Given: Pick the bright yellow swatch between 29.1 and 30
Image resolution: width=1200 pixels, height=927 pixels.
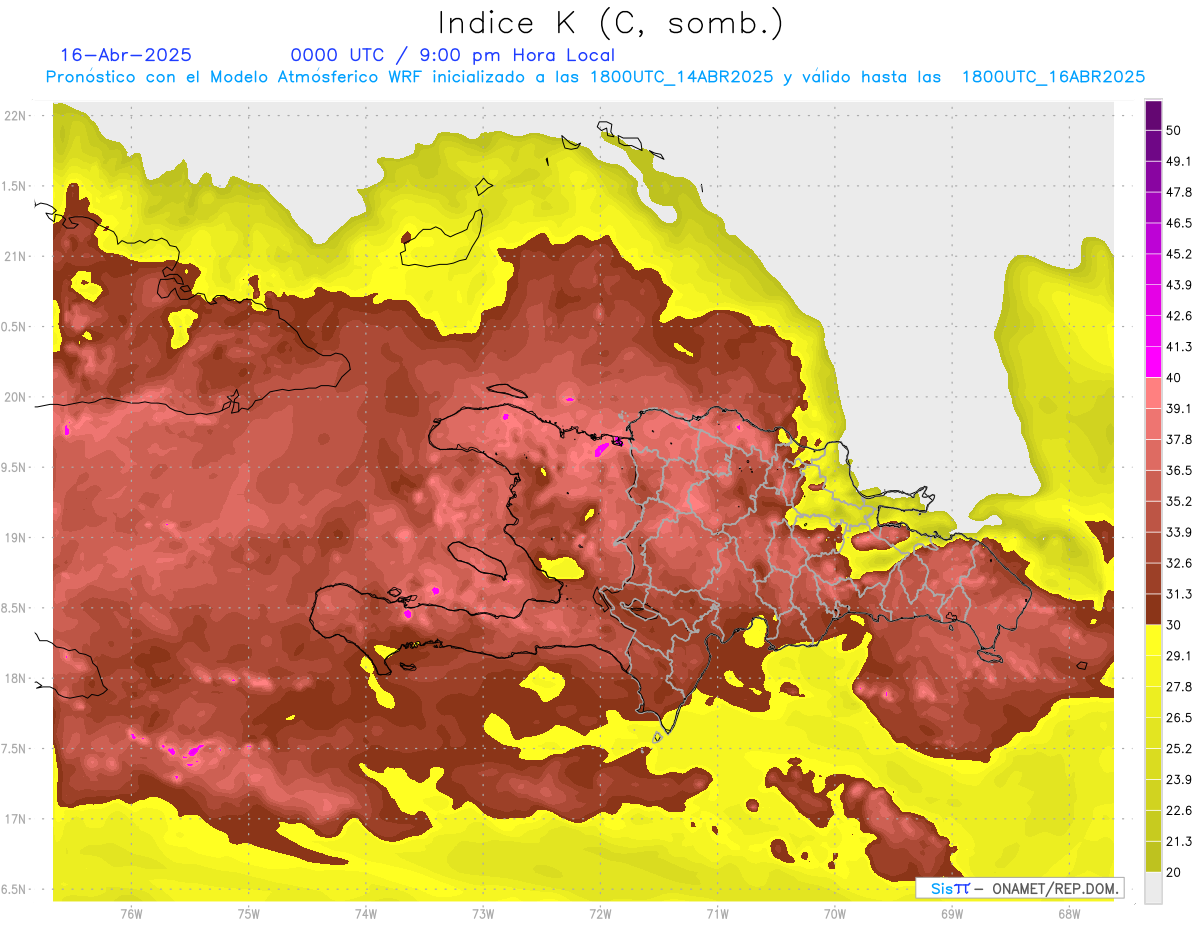Looking at the screenshot, I should pos(1153,640).
